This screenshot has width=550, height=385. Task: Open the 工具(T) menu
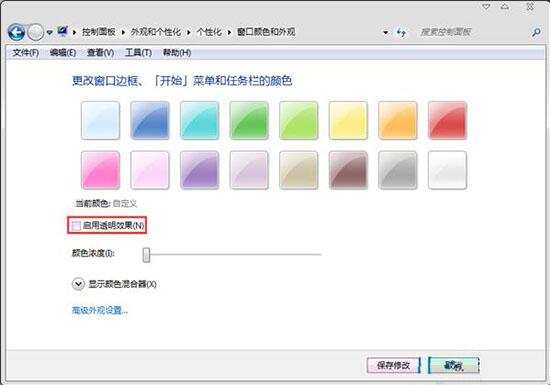coord(138,53)
